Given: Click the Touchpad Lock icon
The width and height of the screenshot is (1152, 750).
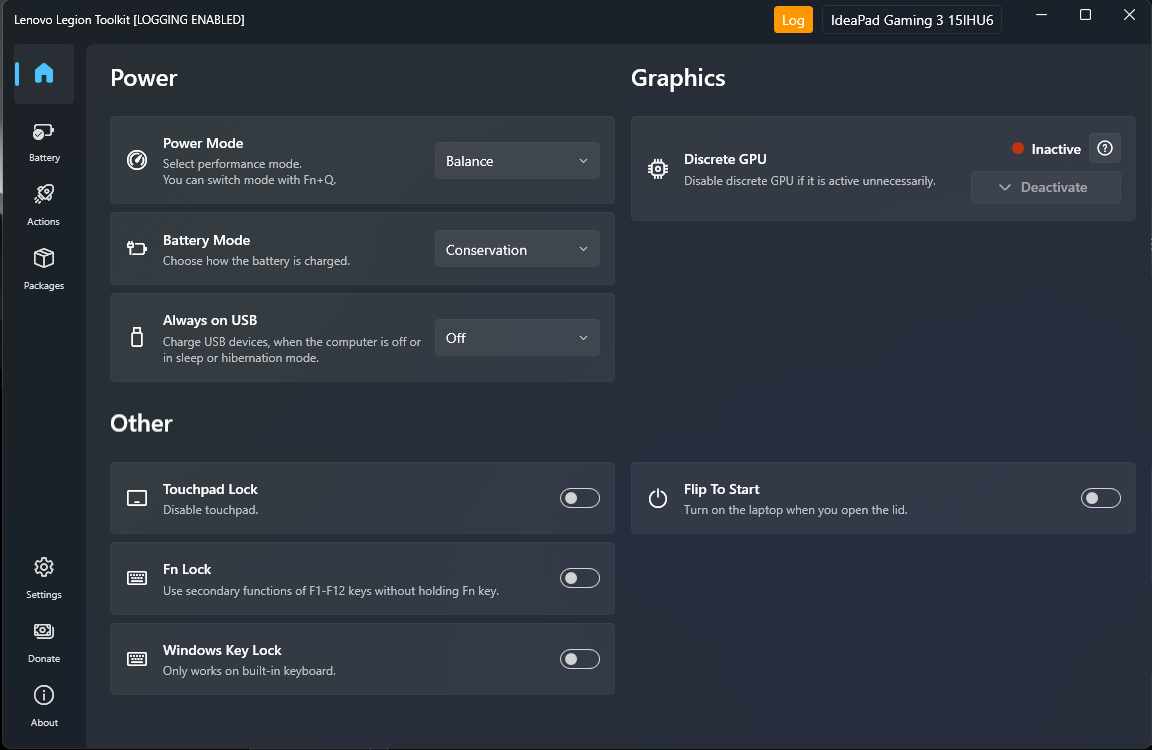Looking at the screenshot, I should pos(137,498).
